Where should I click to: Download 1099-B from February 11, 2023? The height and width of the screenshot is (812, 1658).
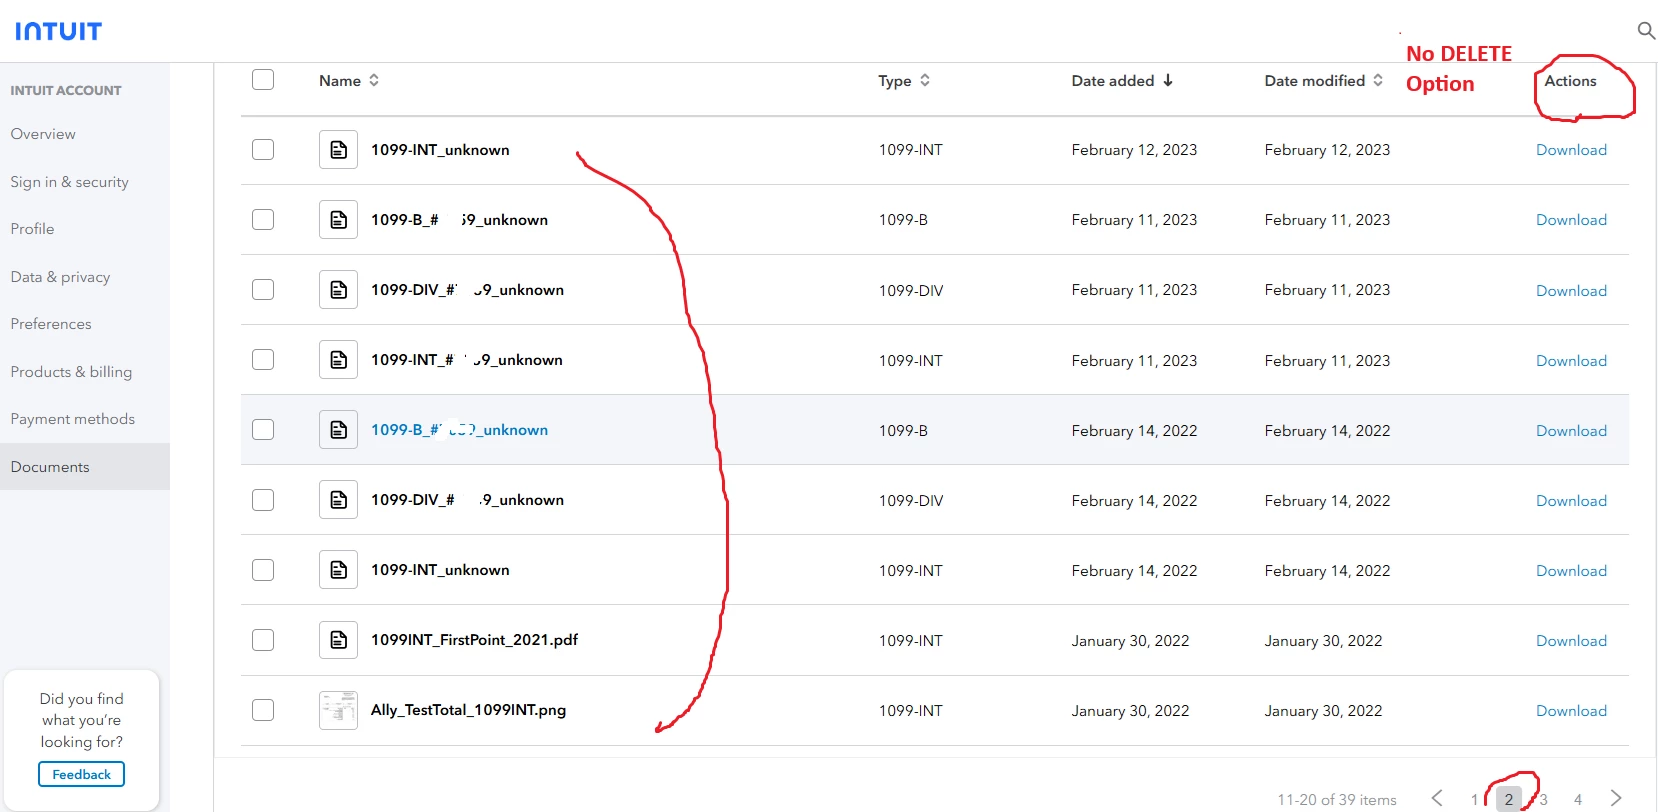click(x=1571, y=220)
